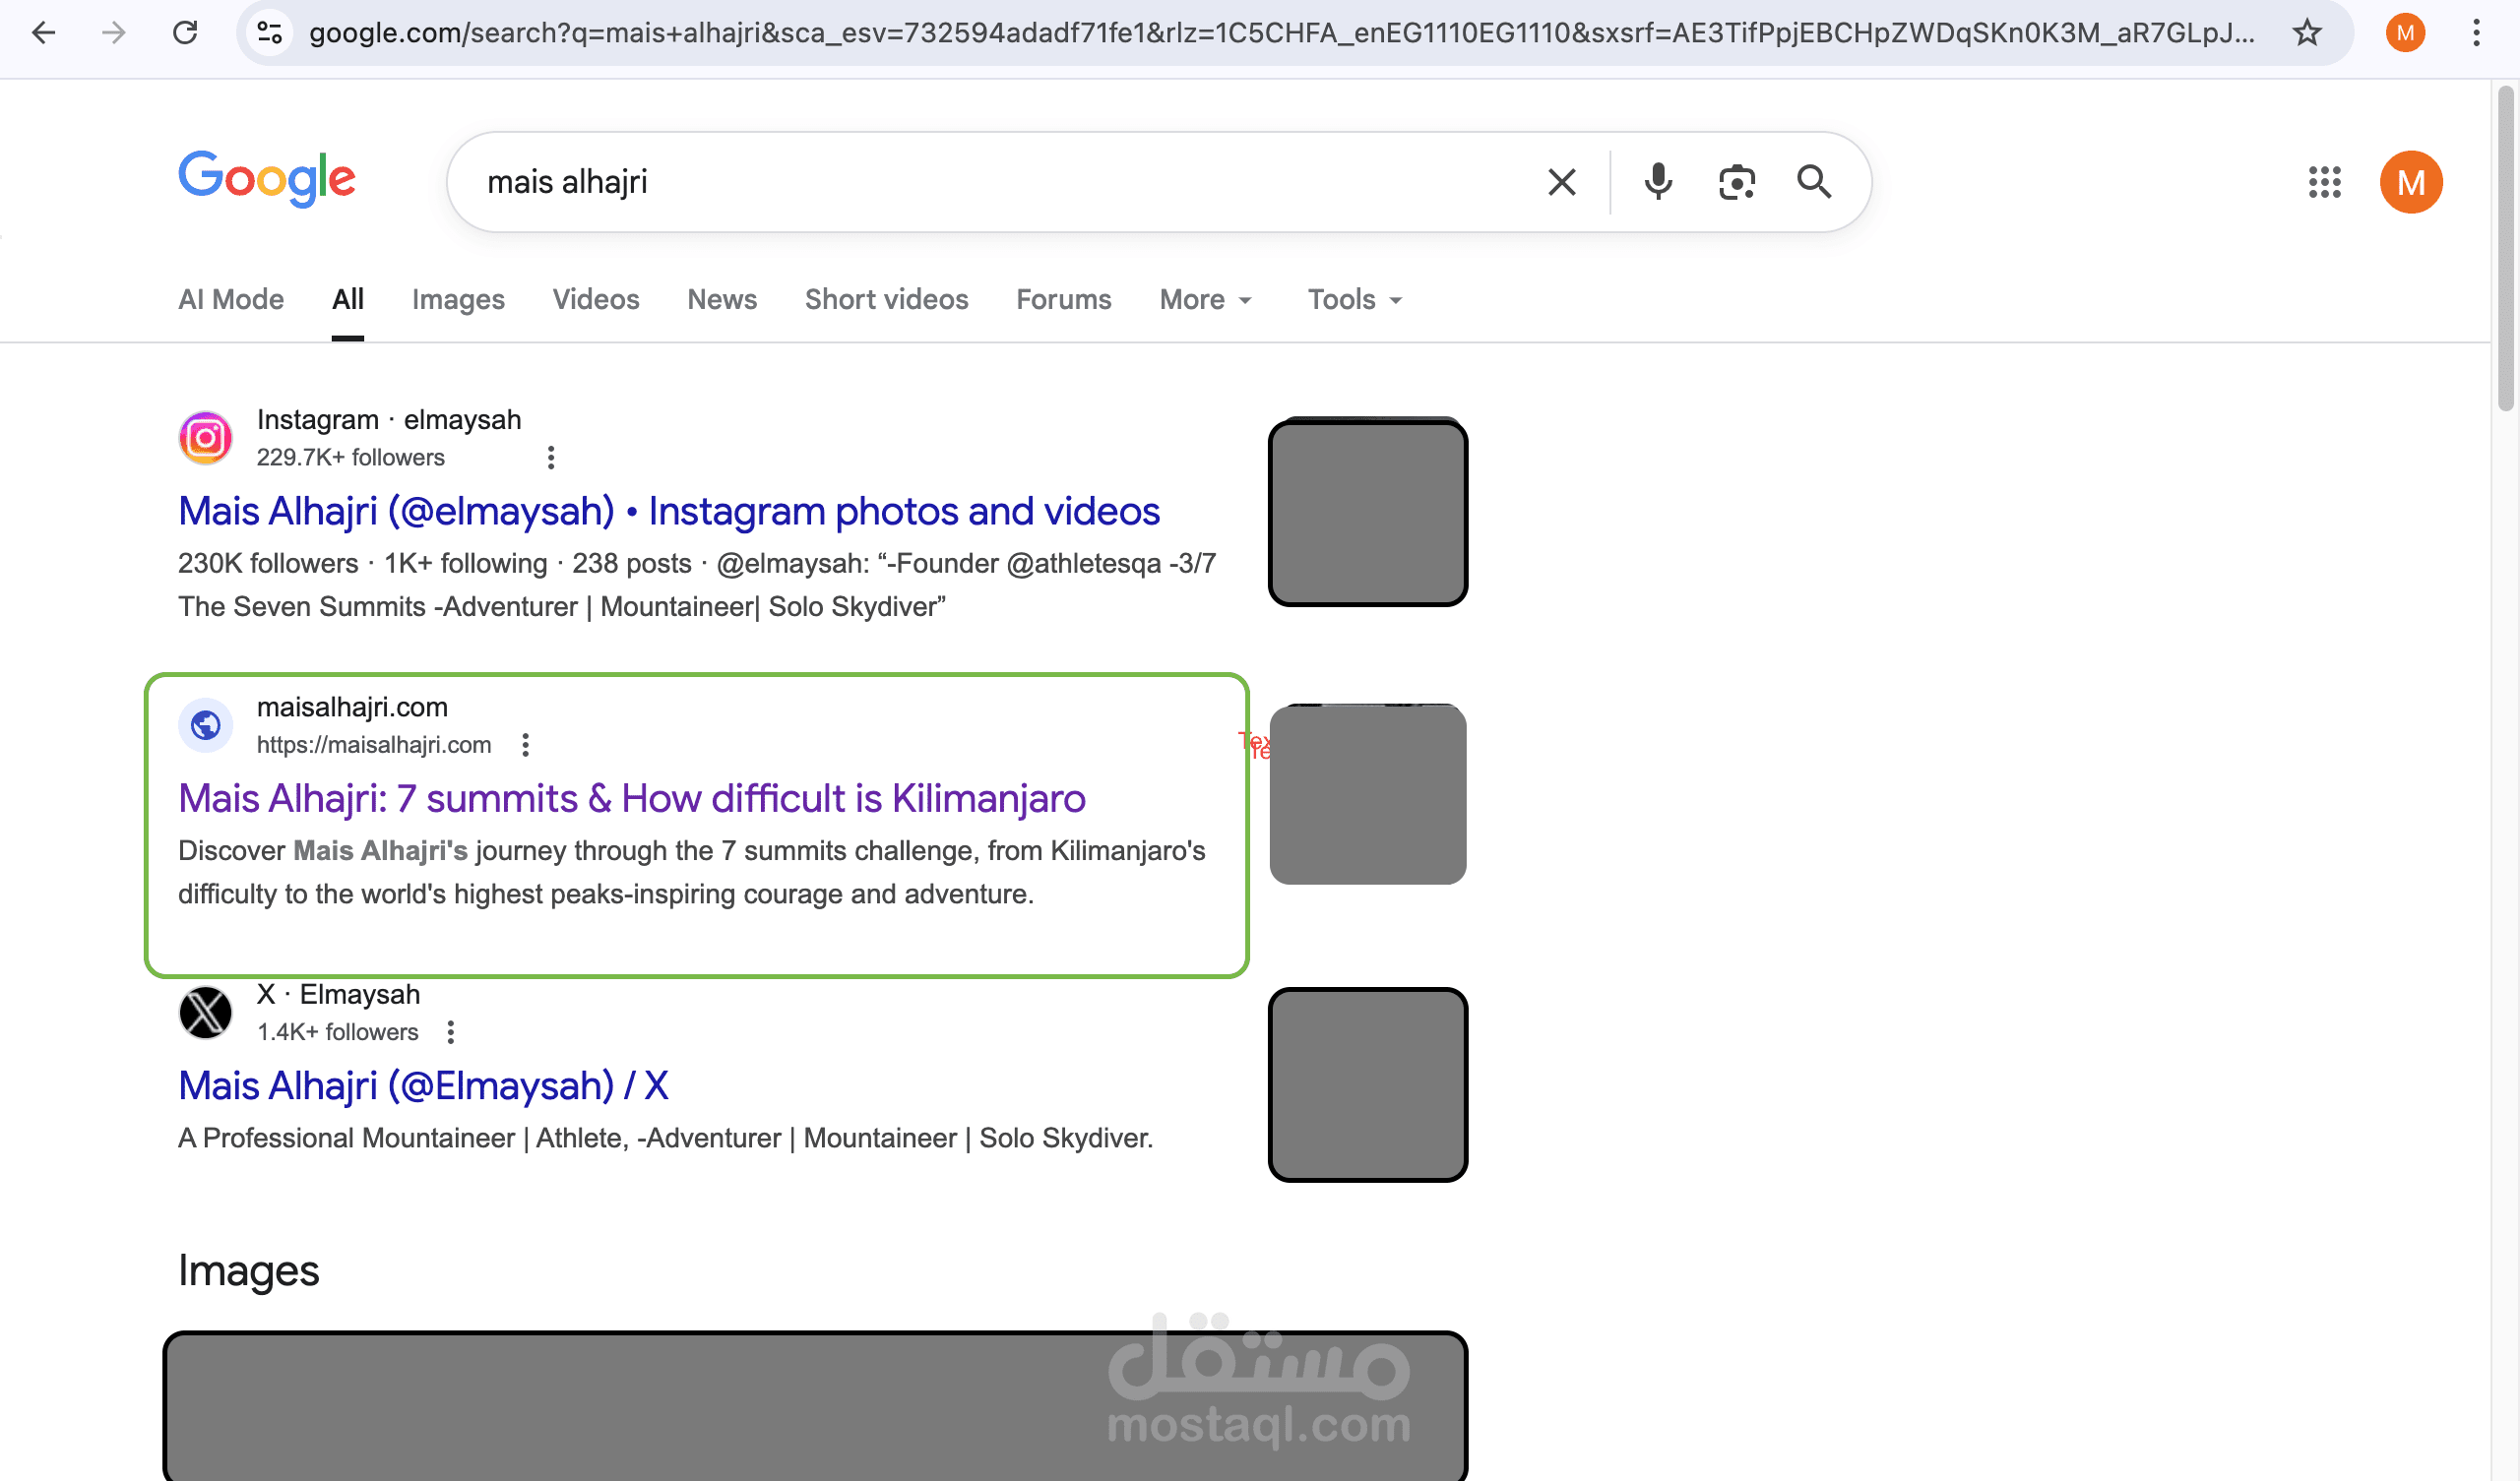The image size is (2520, 1481).
Task: Open Google account avatar on page
Action: [x=2411, y=182]
